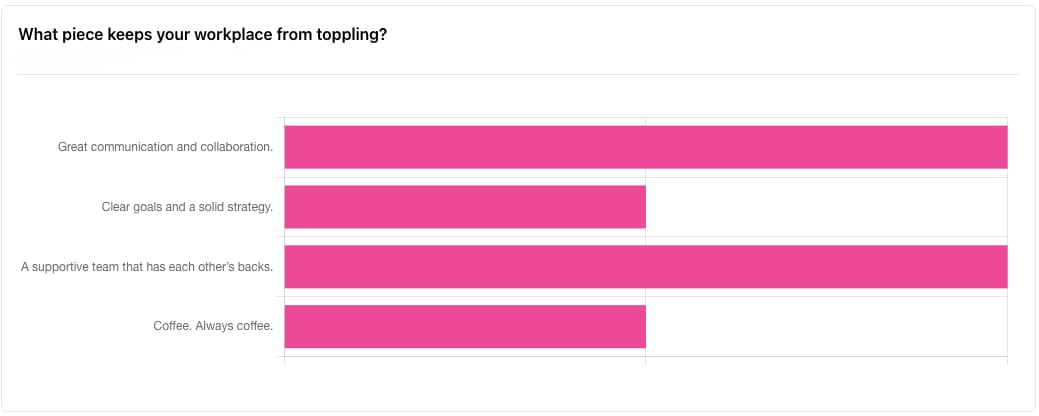Click the word "What" starting the heading
The width and height of the screenshot is (1039, 416).
37,35
